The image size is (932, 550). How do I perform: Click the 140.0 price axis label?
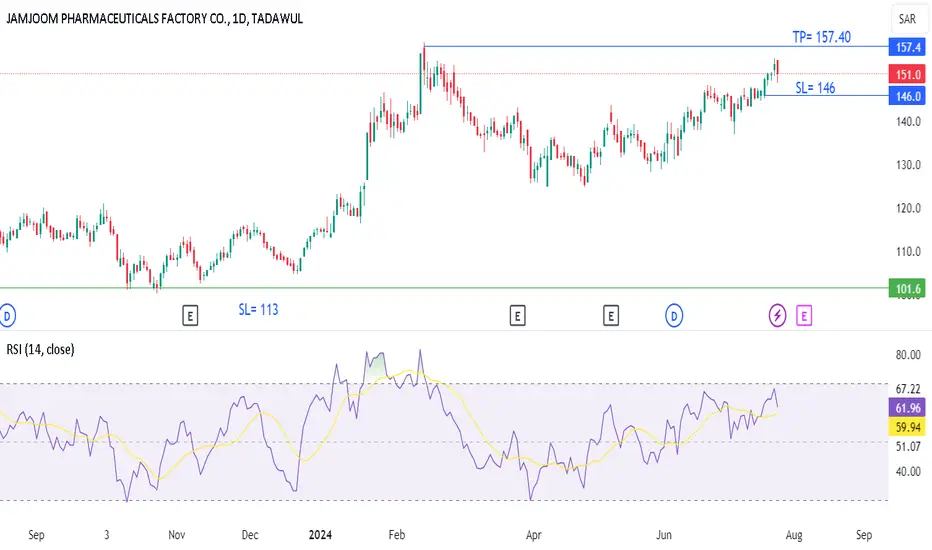(908, 121)
